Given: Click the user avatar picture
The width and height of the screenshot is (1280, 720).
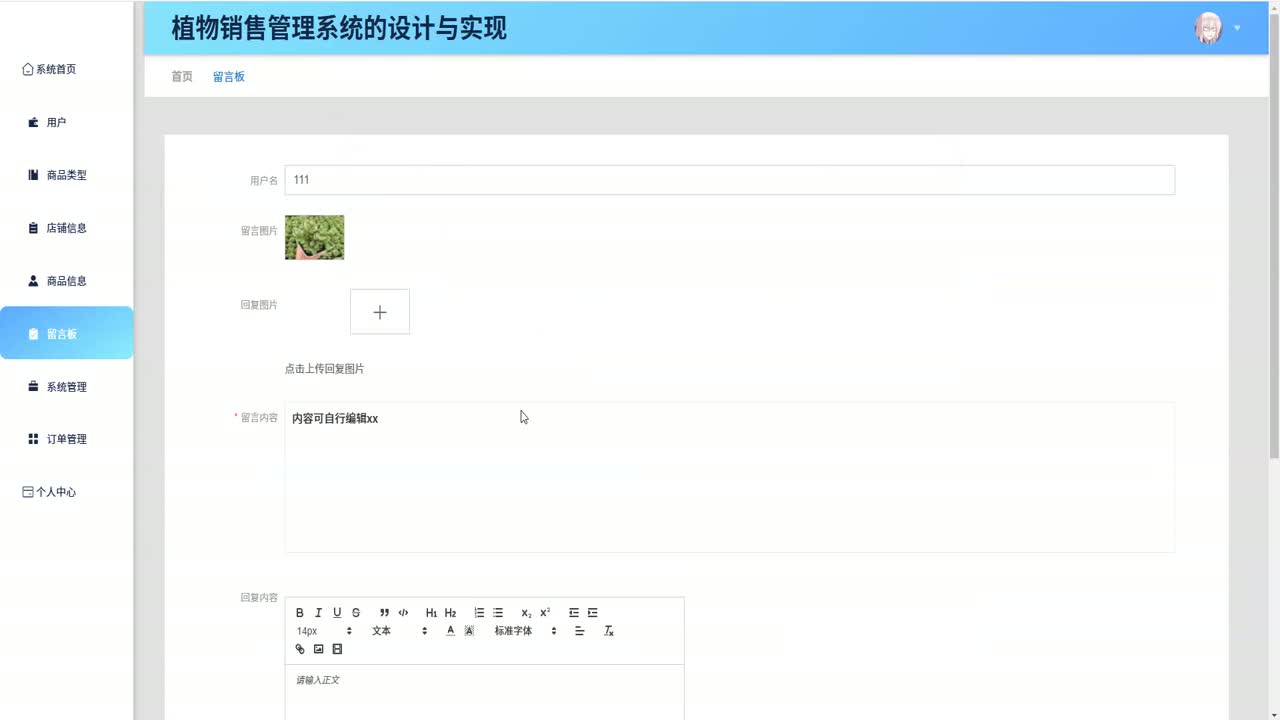Looking at the screenshot, I should (1208, 28).
